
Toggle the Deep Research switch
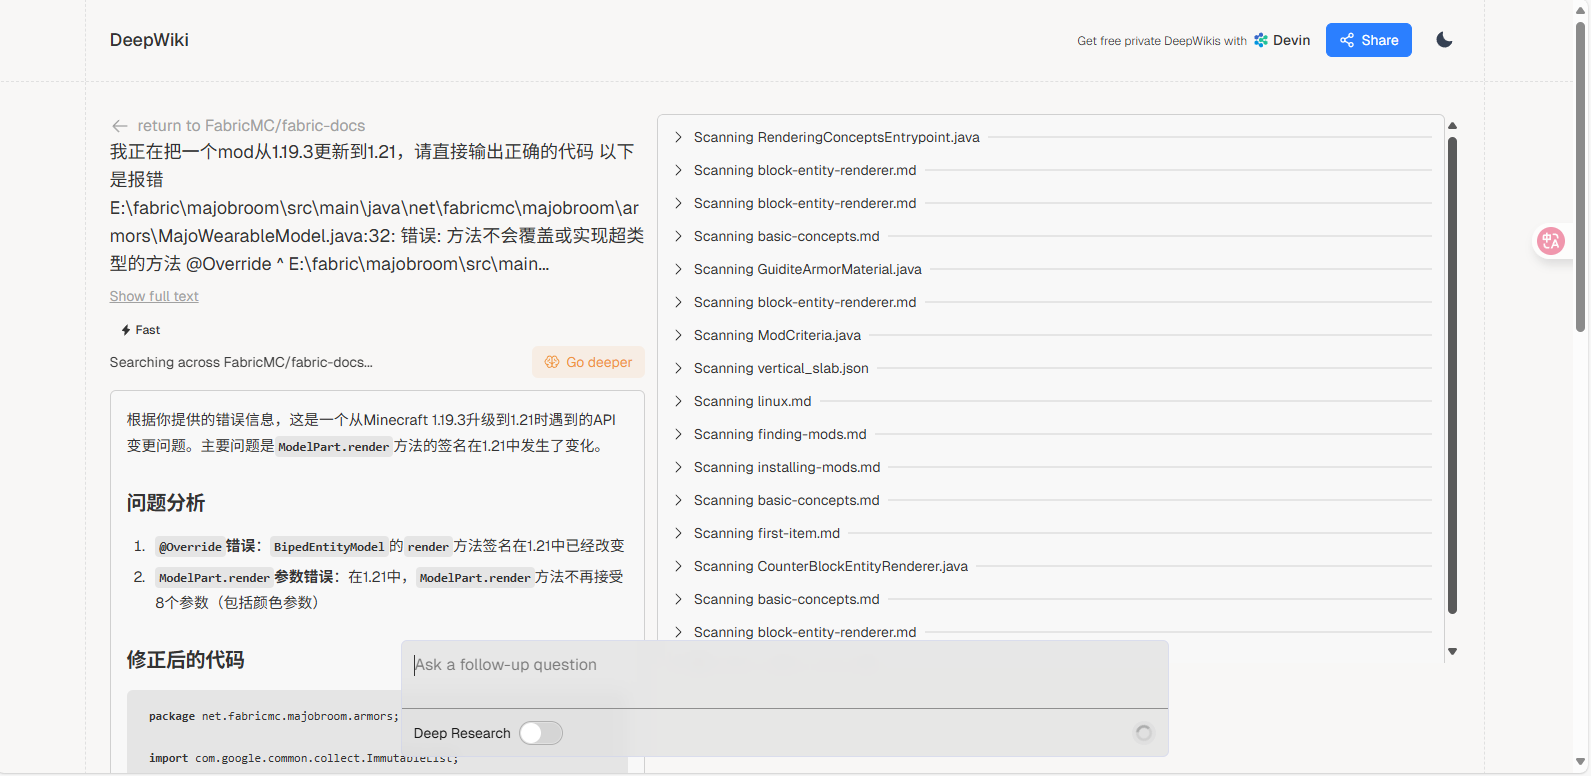point(541,733)
